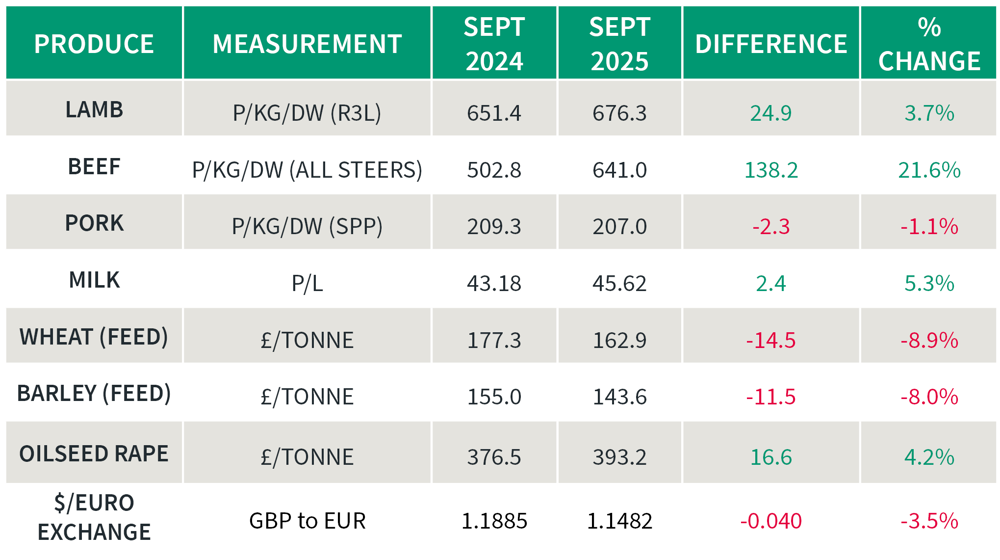Click the wheat -8.9% change value

click(929, 340)
